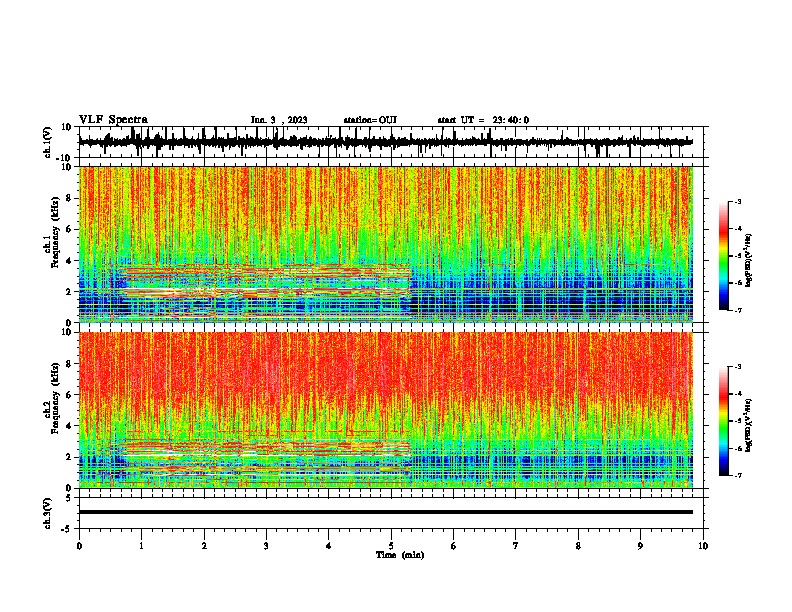
Task: Click the "station=OUJ" header label
Action: [370, 120]
